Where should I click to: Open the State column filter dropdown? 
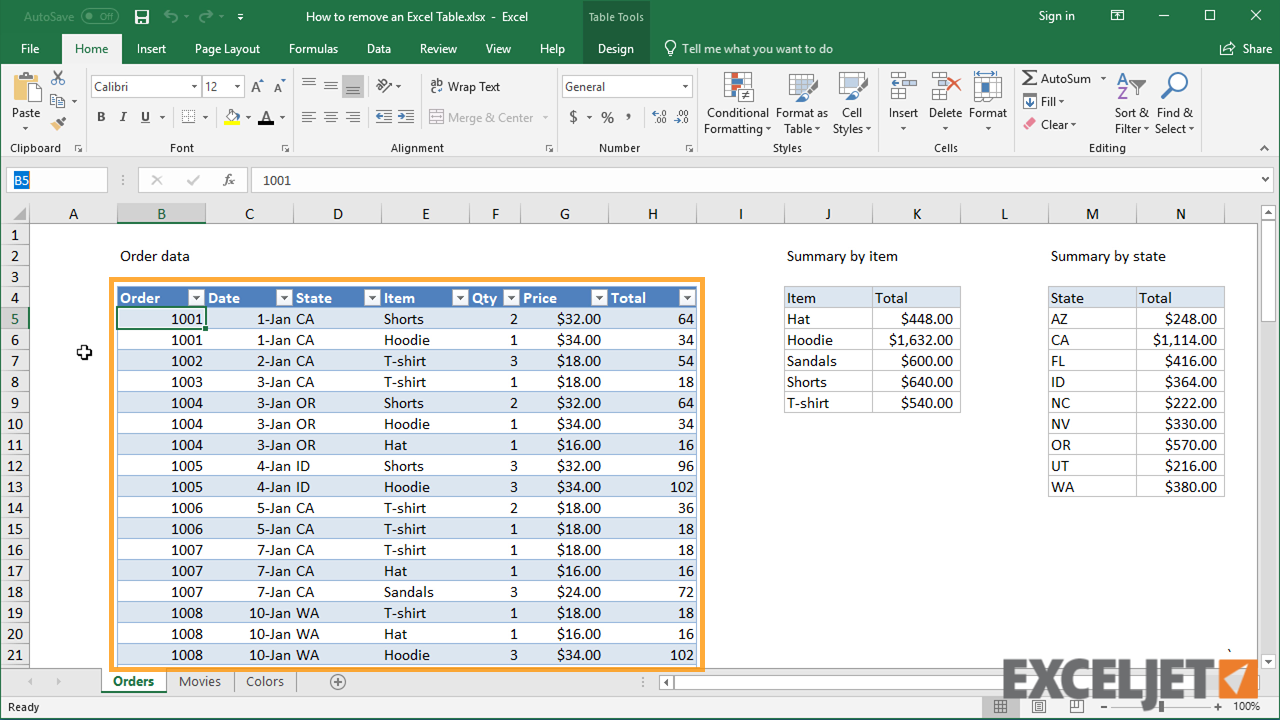point(372,298)
